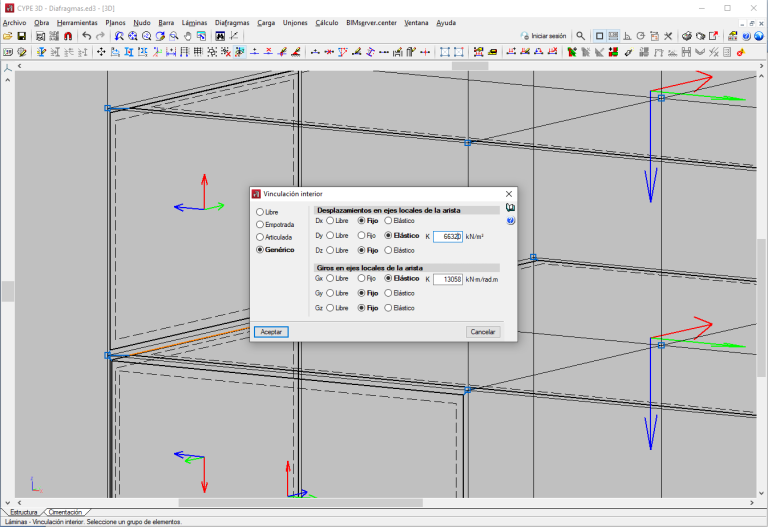Switch to the Cimentación tab

pyautogui.click(x=66, y=512)
